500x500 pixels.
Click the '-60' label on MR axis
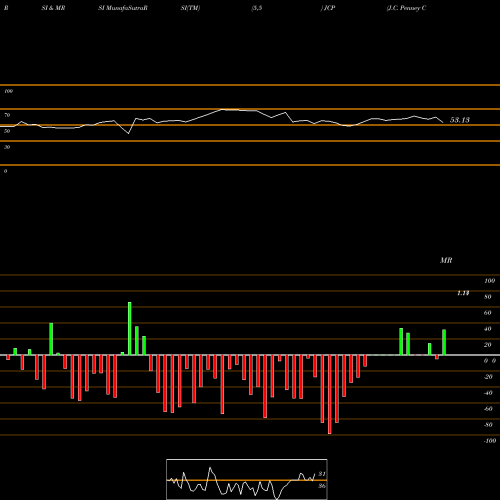(x=488, y=409)
